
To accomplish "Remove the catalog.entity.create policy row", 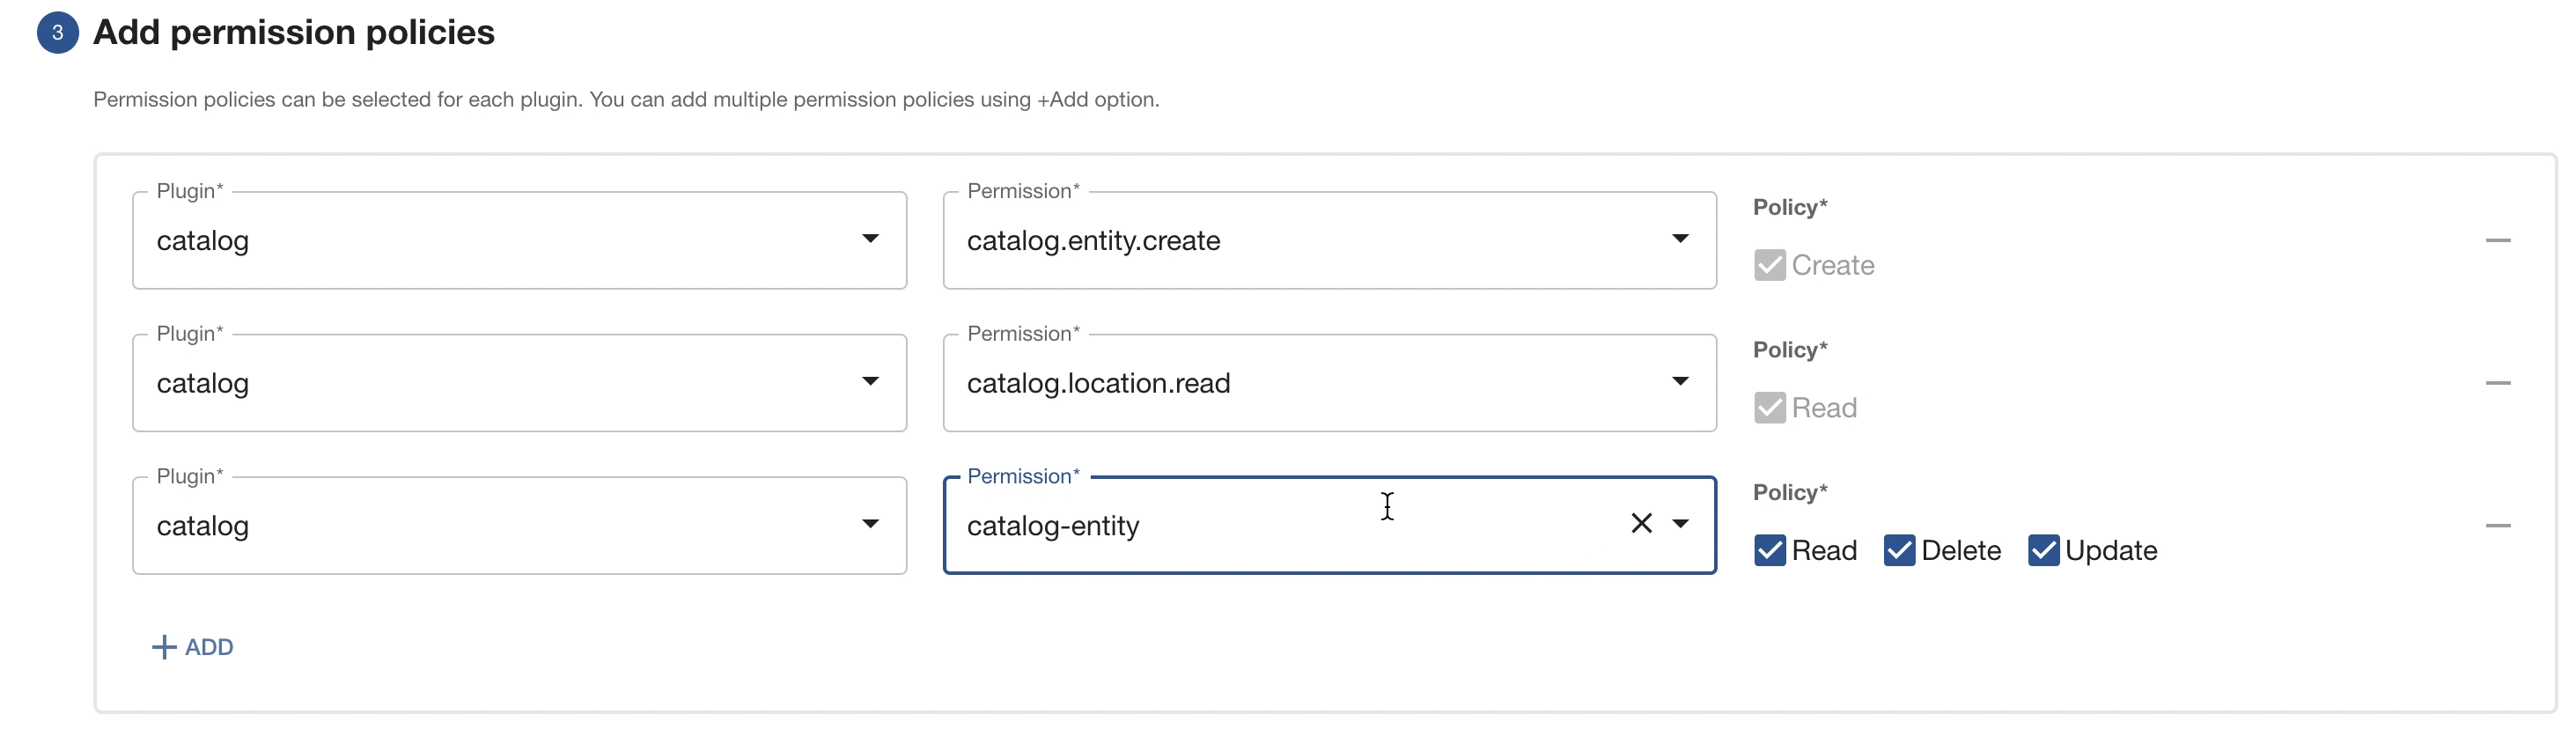I will click(x=2497, y=240).
